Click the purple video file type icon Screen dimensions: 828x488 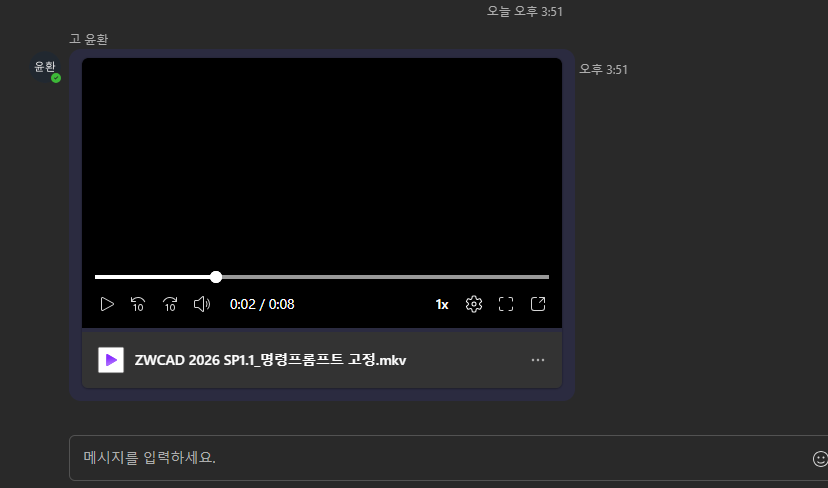pos(111,360)
